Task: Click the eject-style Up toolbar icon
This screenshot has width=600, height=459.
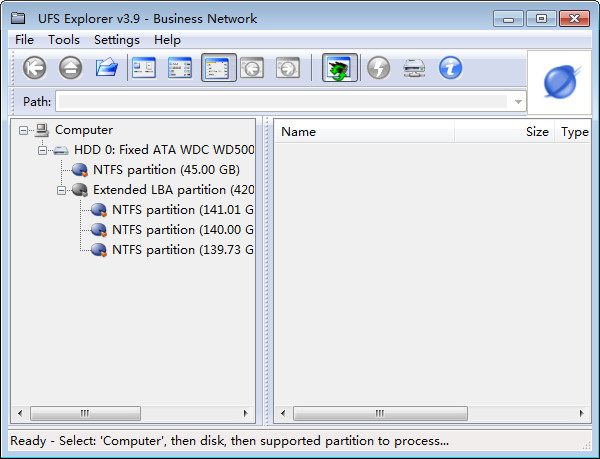Action: point(70,68)
